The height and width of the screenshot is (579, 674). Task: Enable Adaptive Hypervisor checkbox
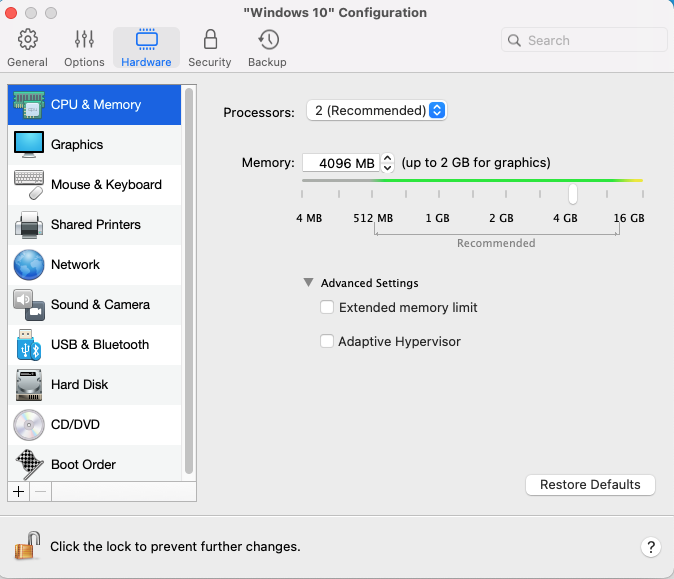(327, 341)
